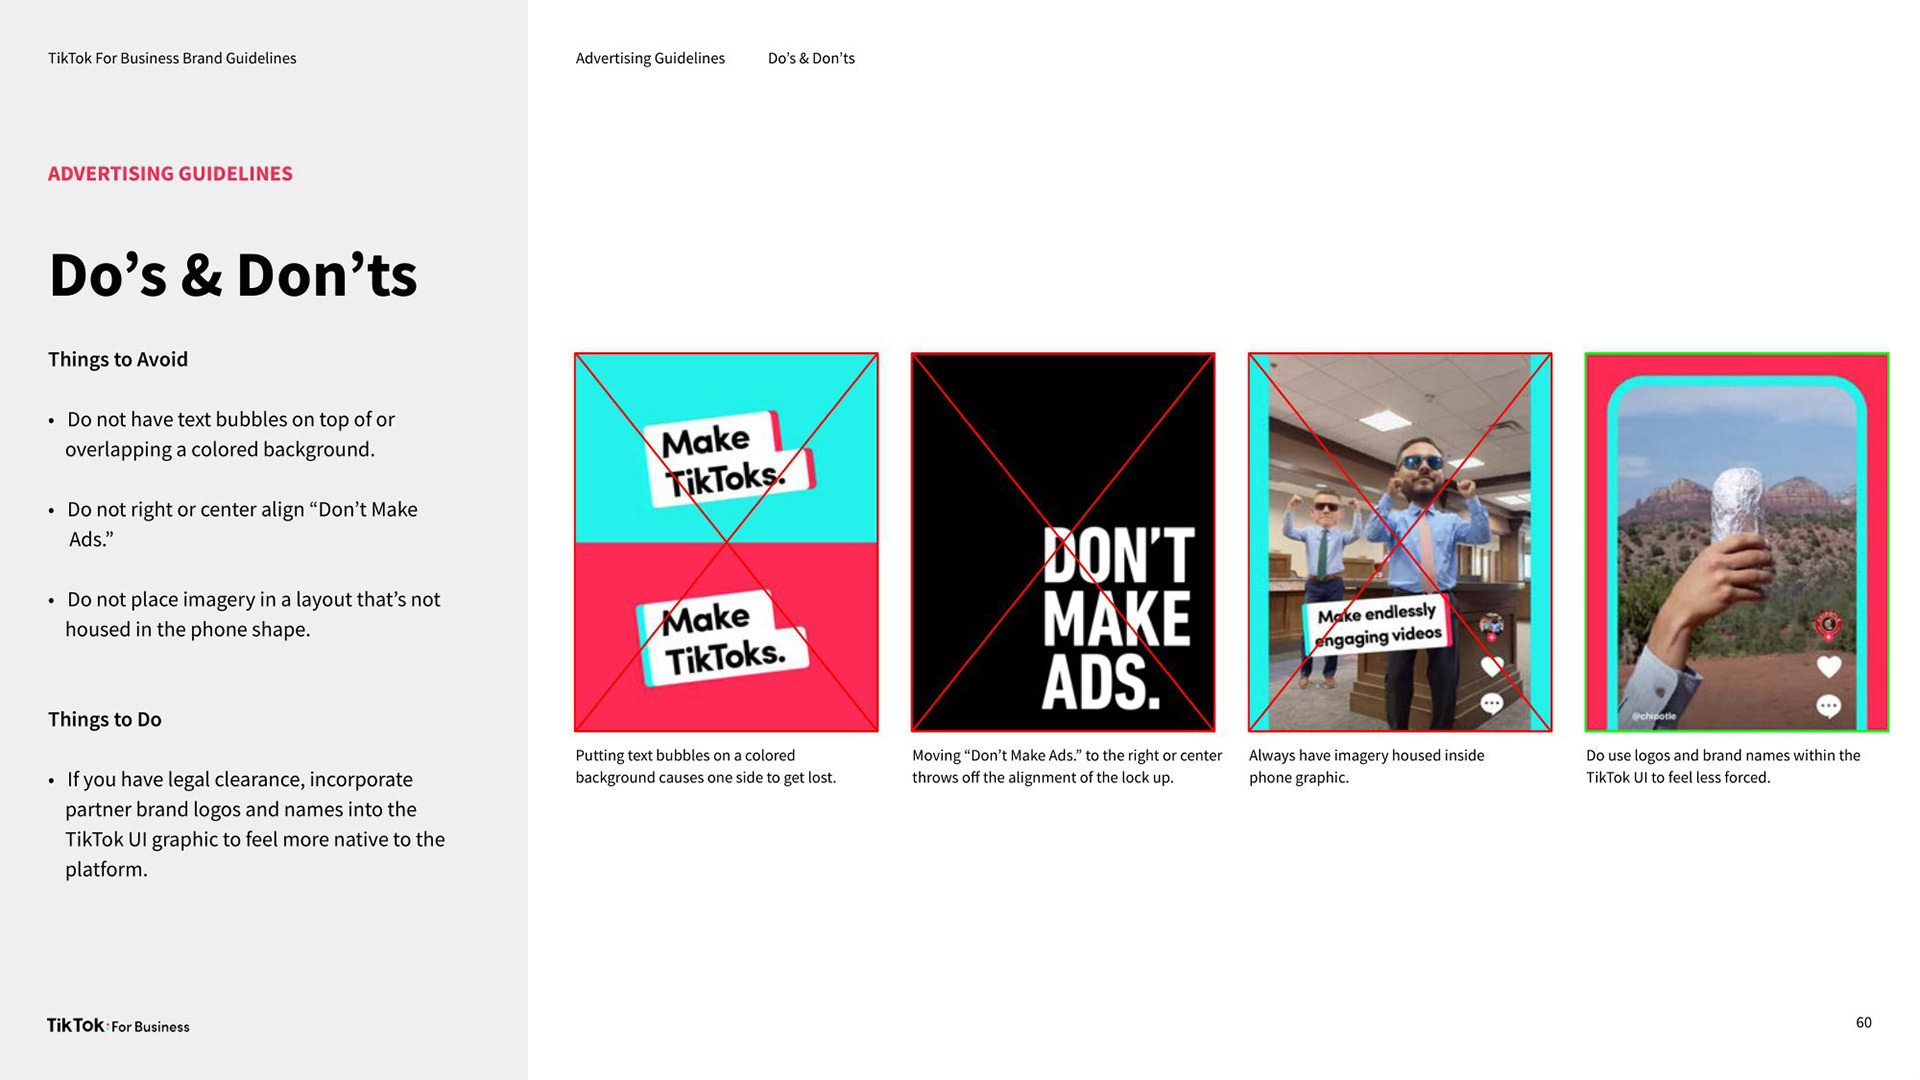This screenshot has width=1920, height=1080.
Task: Tap the heart icon in the courtroom video
Action: pyautogui.click(x=1492, y=666)
